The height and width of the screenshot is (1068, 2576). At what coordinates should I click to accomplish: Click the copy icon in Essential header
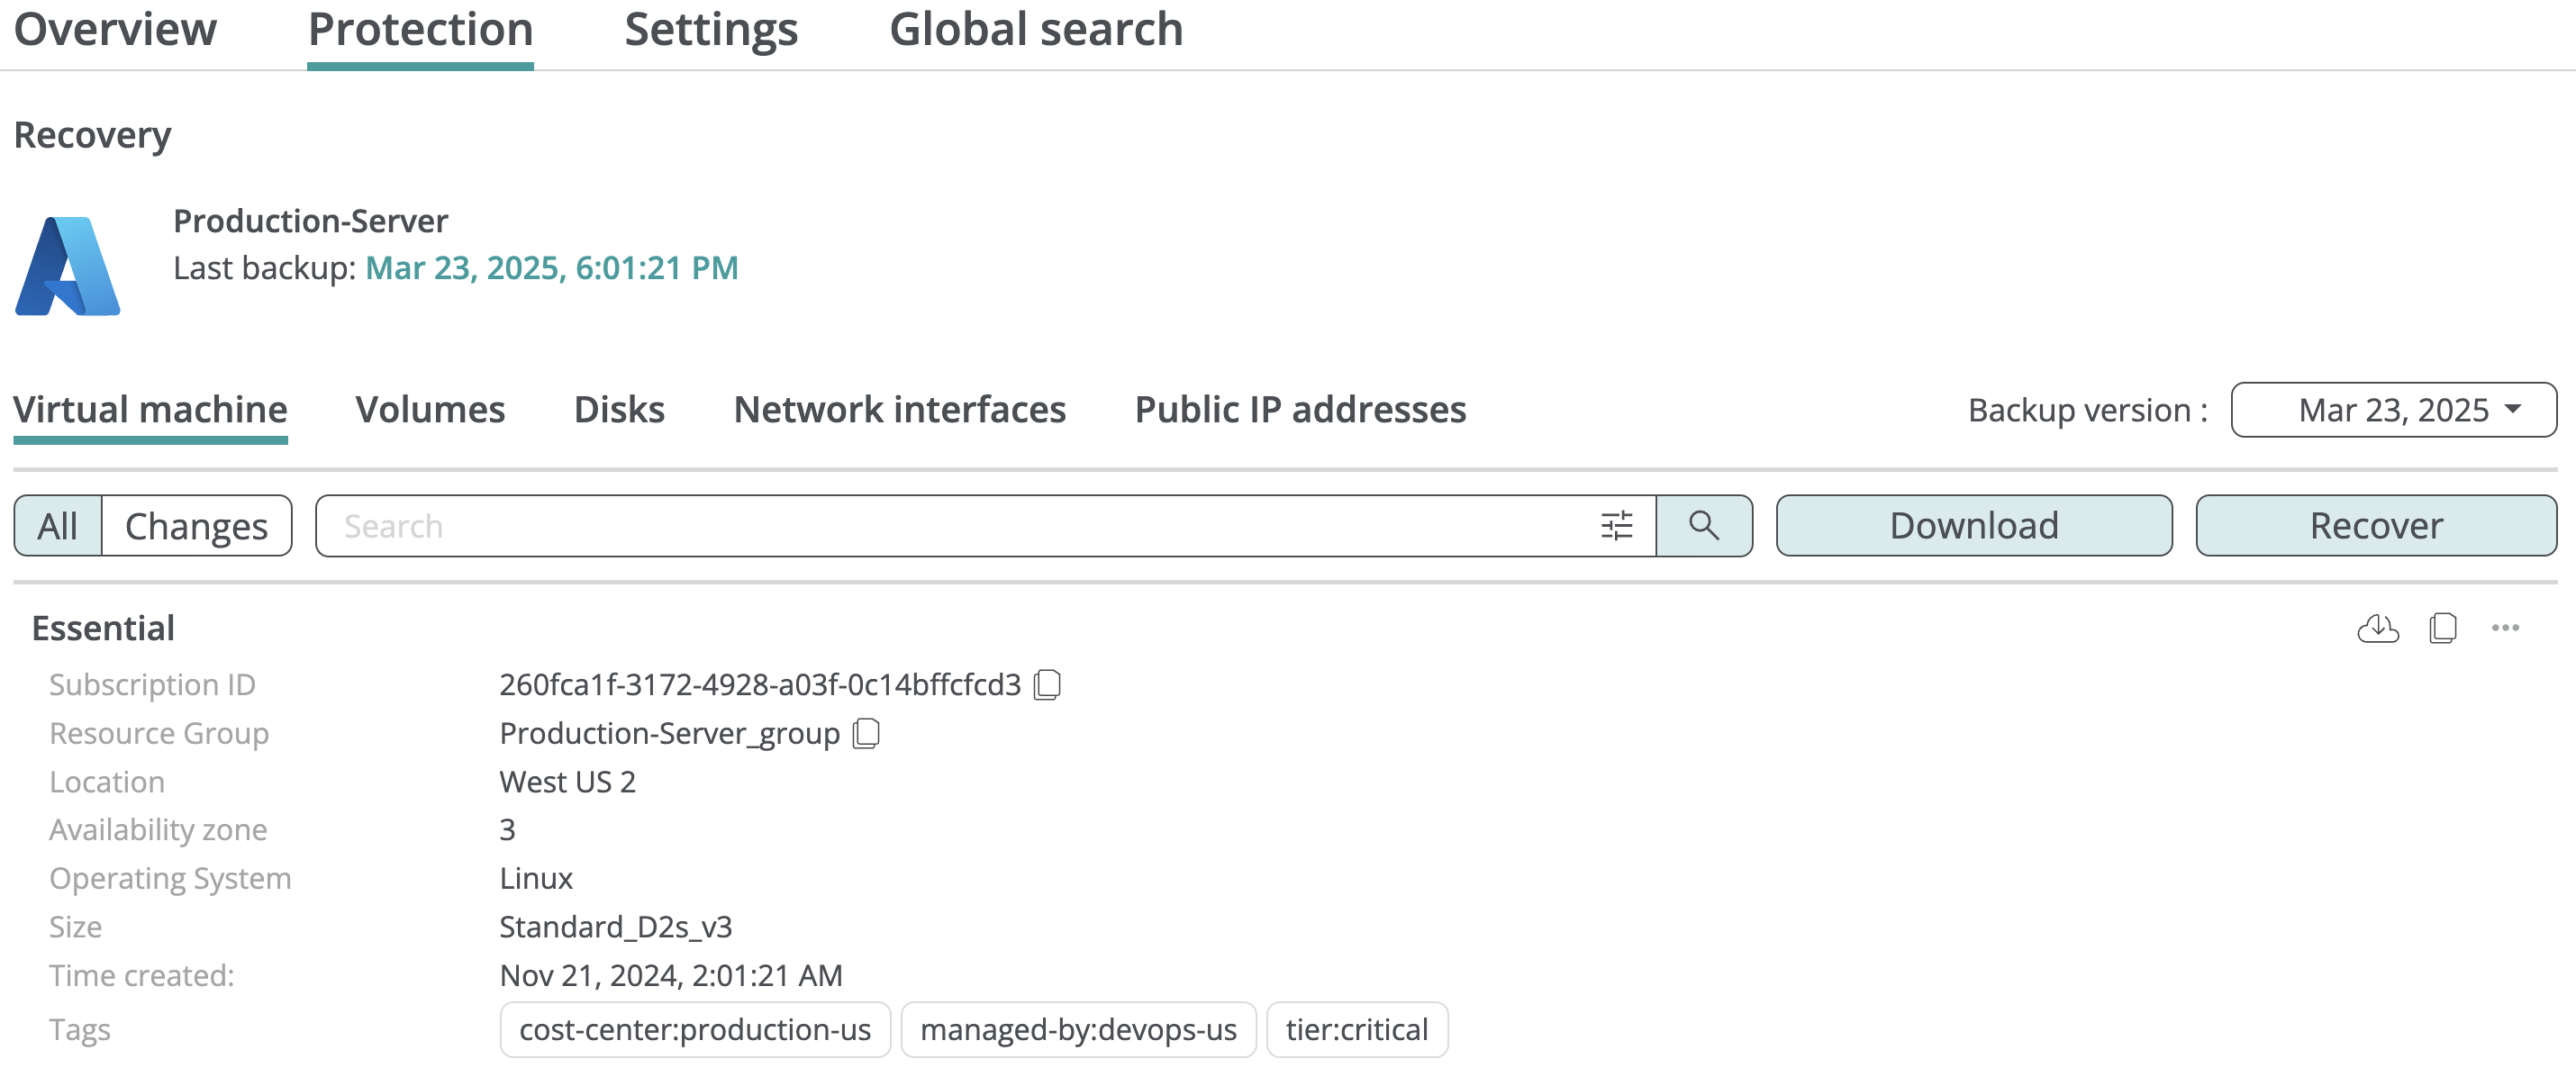(x=2443, y=629)
